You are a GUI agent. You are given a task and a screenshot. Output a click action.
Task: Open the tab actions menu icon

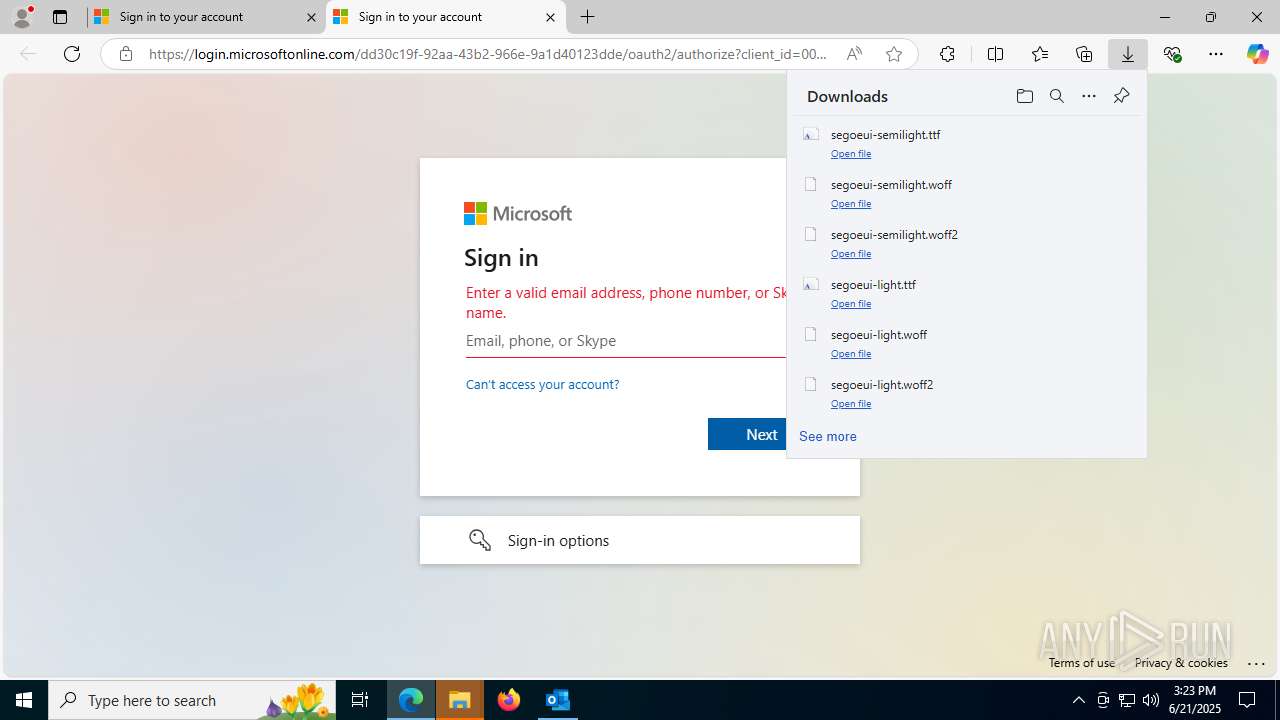60,17
